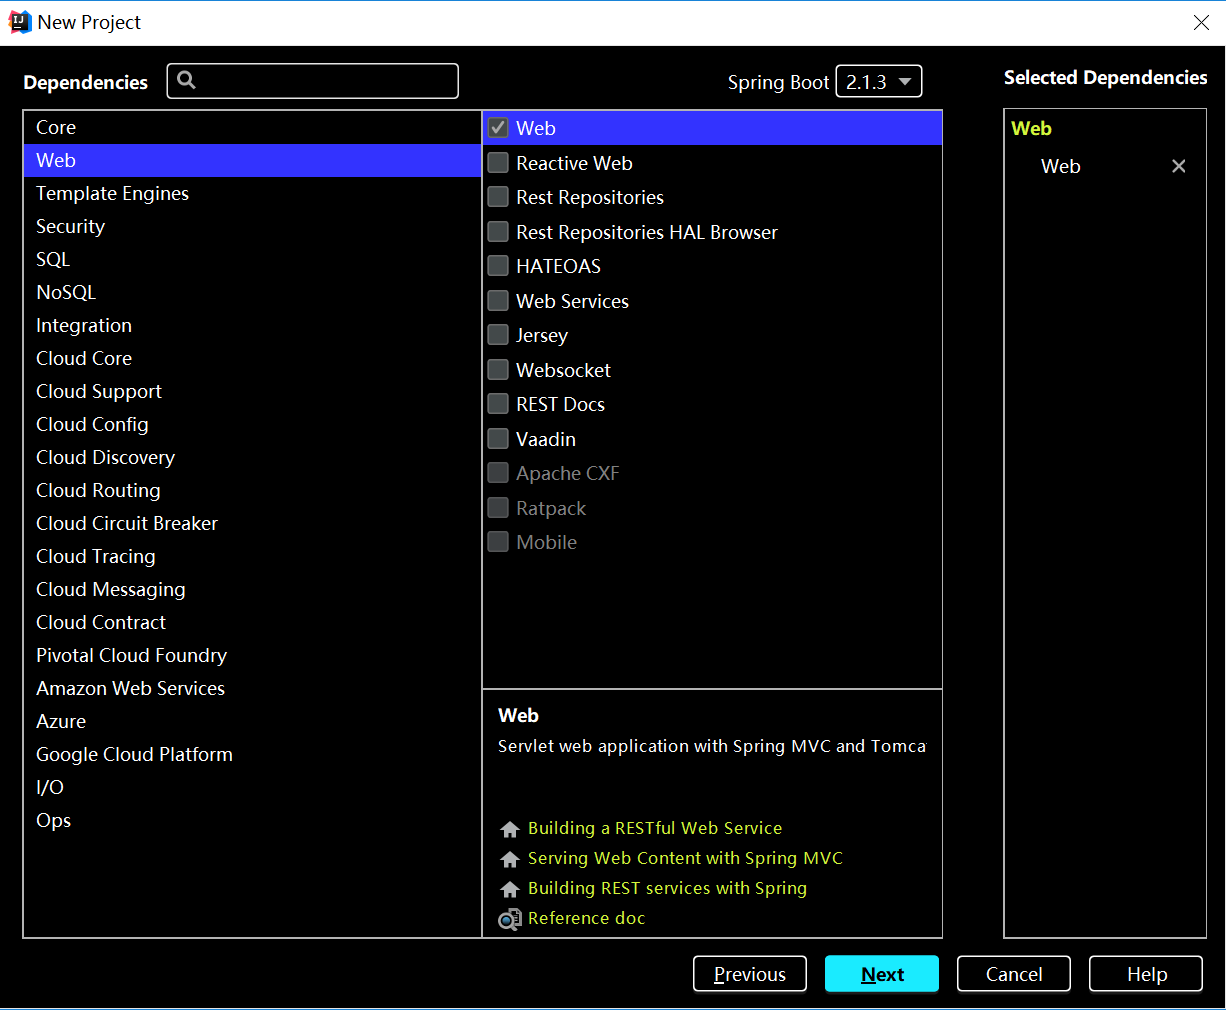Screen dimensions: 1226x1010
Task: Click the Cancel button
Action: [1014, 974]
